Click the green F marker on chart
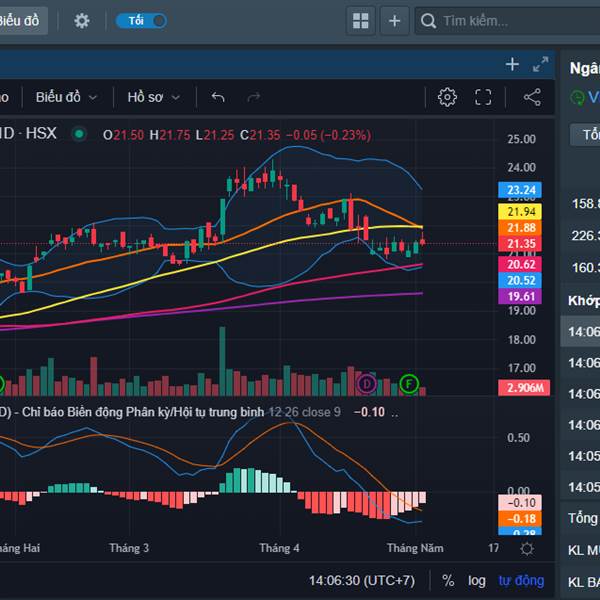 (x=409, y=383)
